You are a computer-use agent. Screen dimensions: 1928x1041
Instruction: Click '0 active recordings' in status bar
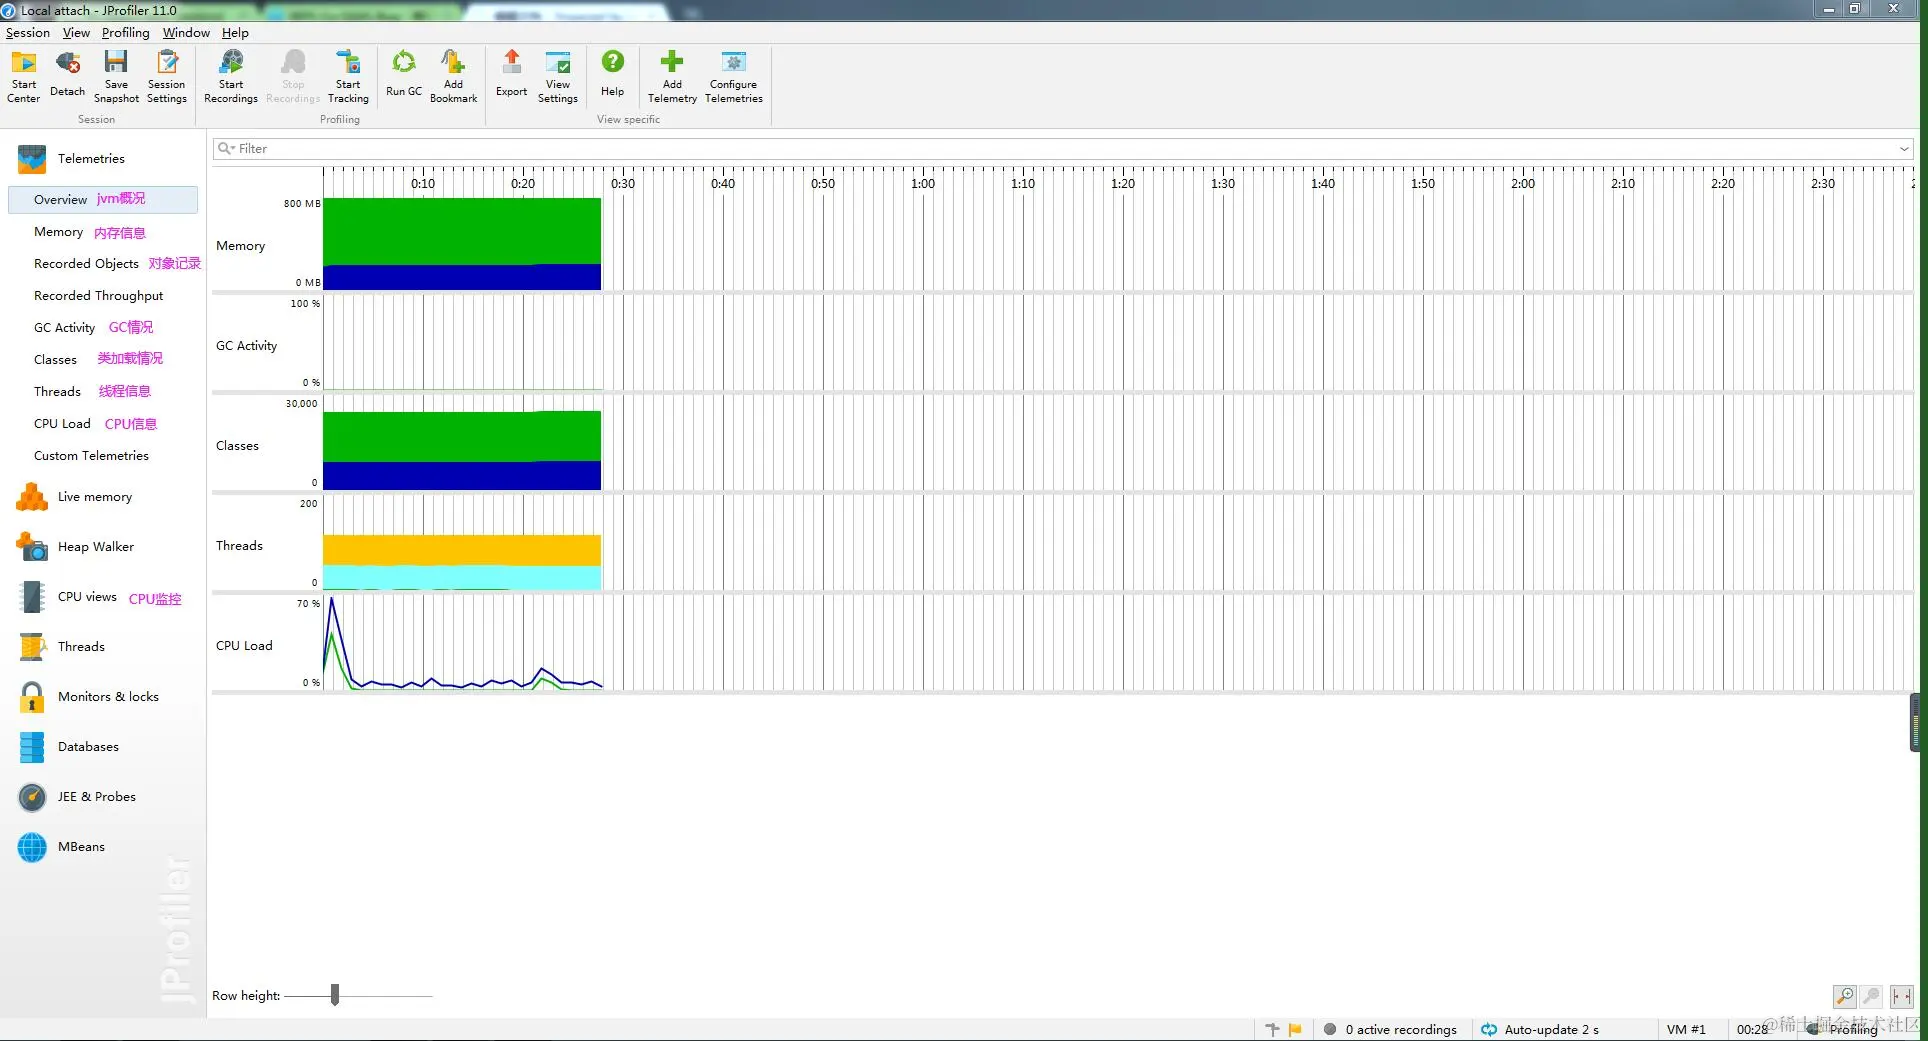point(1400,1029)
